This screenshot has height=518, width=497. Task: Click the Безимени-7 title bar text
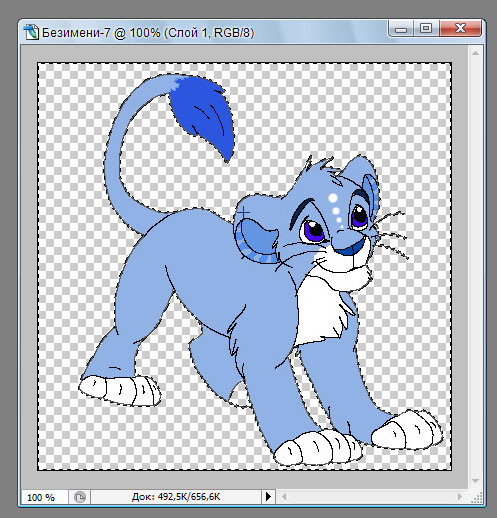point(148,33)
